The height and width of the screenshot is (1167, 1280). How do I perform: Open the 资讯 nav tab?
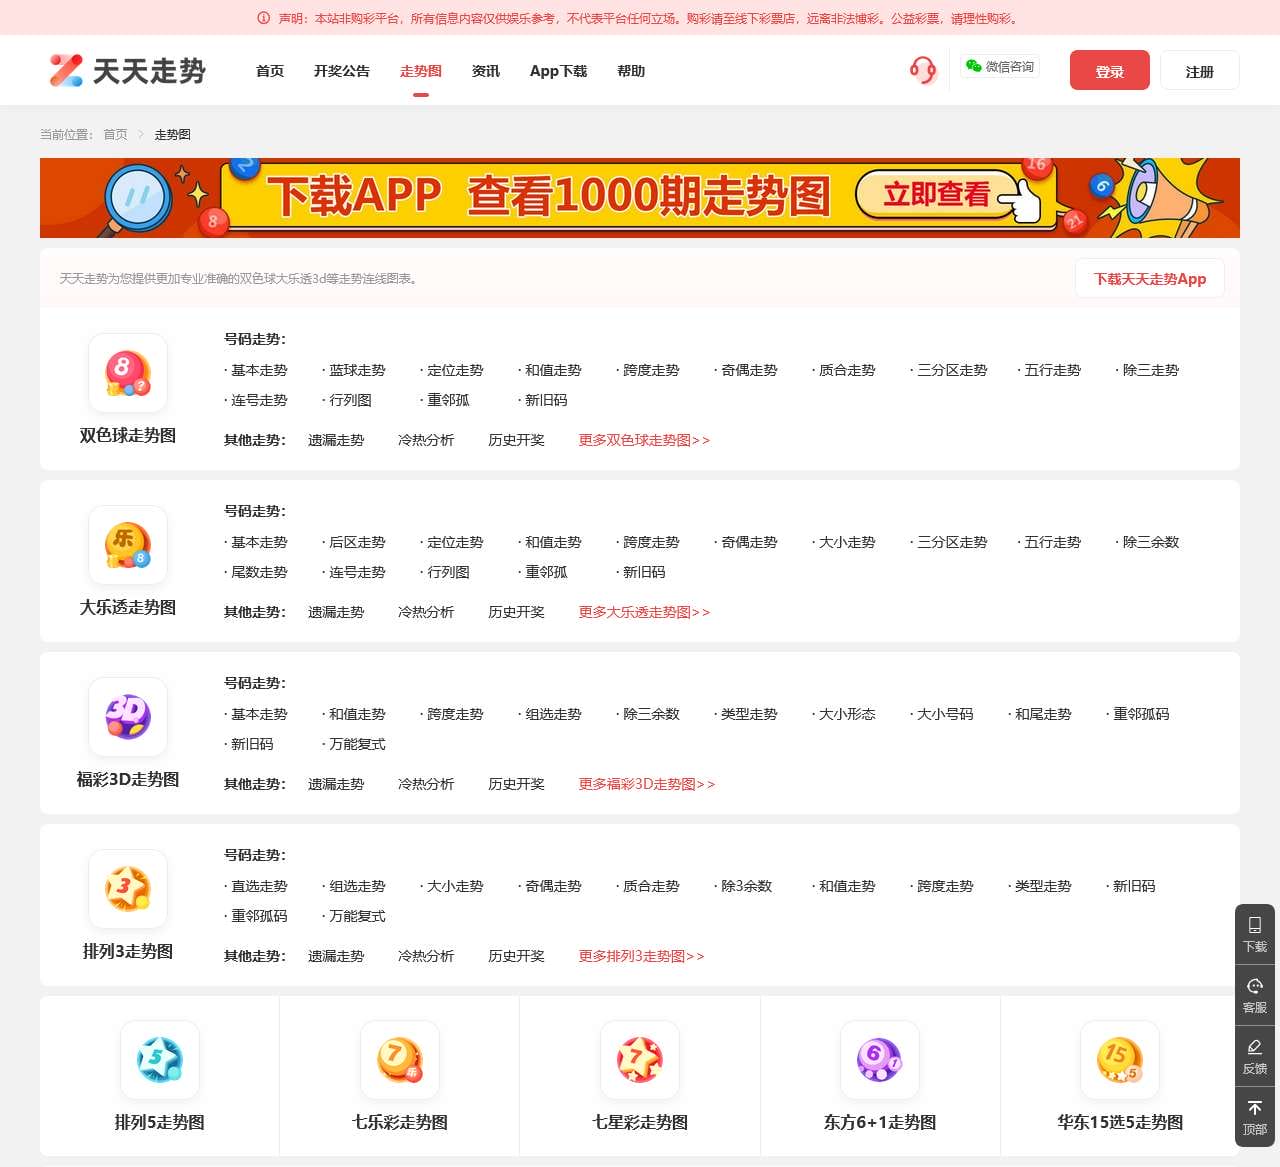pos(486,71)
